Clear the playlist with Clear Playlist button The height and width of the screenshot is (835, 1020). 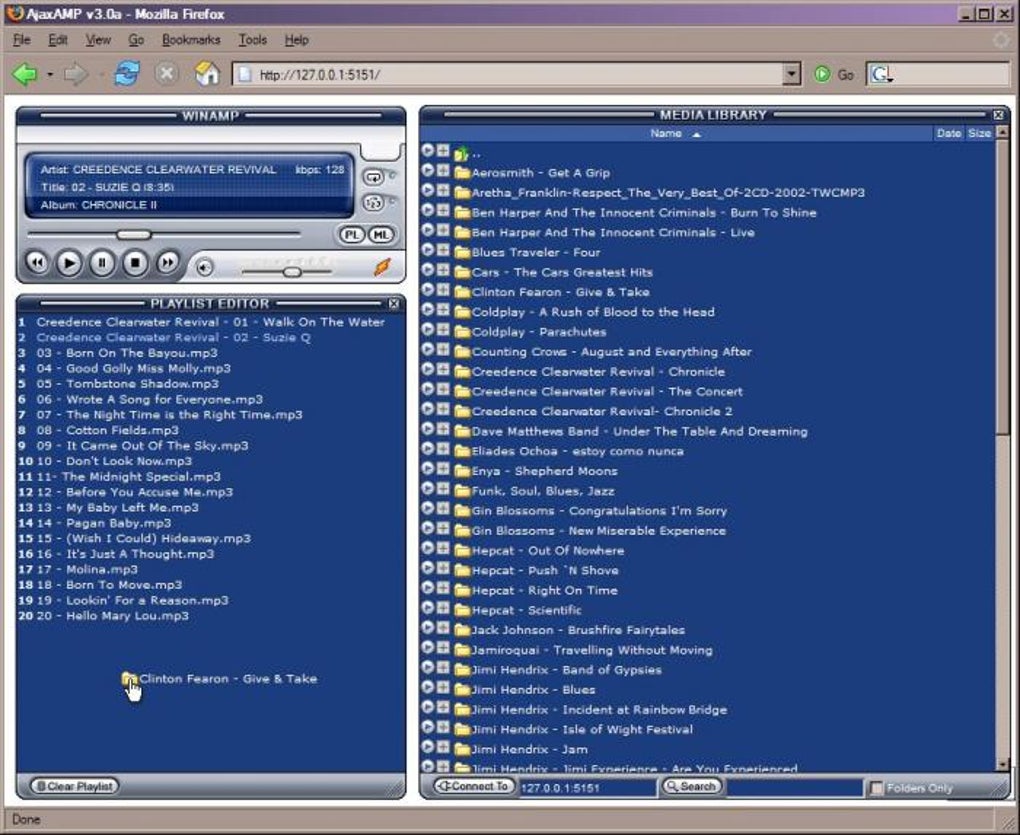(x=75, y=786)
